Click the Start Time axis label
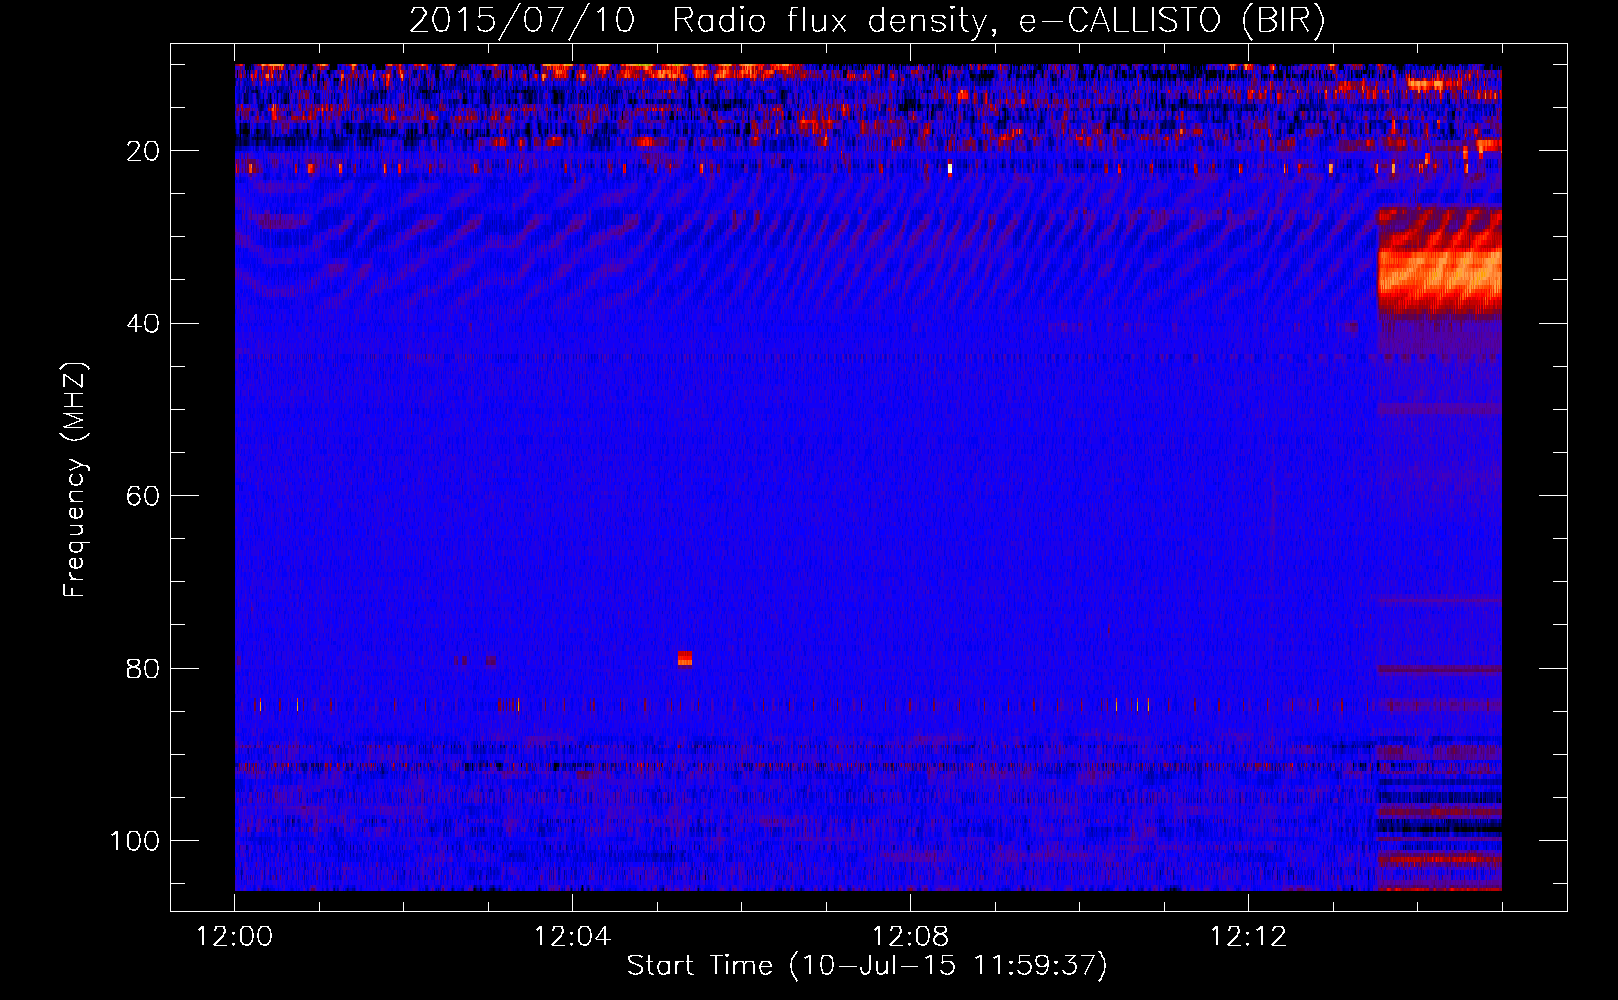 [x=867, y=966]
